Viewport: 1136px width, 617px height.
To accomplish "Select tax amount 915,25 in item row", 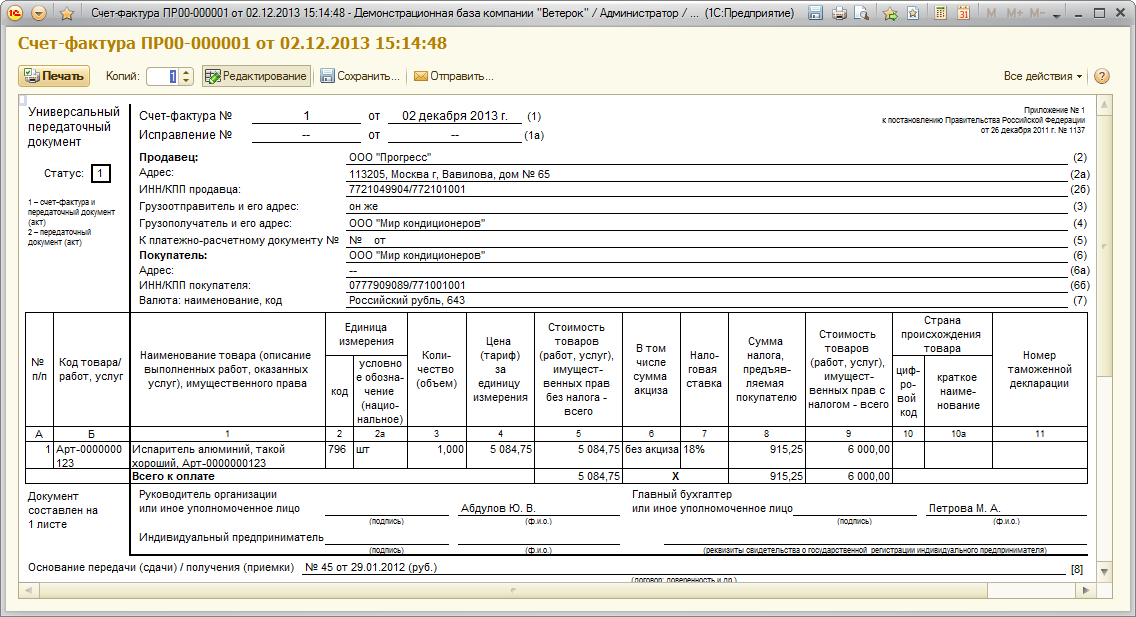I will [767, 456].
